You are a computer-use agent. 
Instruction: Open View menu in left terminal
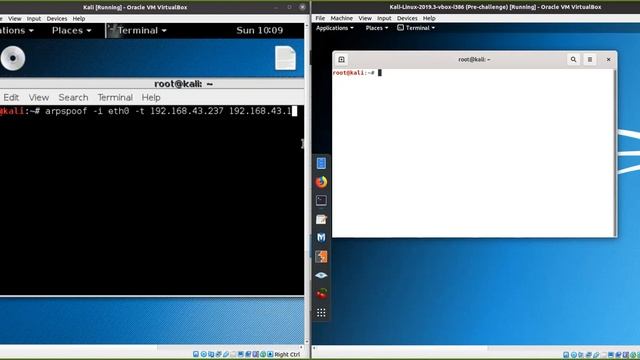click(39, 98)
